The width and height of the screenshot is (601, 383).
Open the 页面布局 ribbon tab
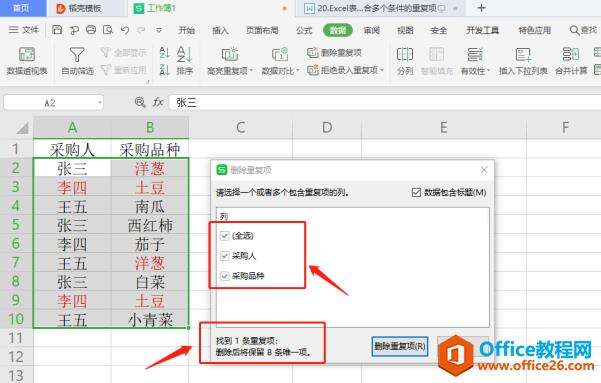(x=262, y=30)
